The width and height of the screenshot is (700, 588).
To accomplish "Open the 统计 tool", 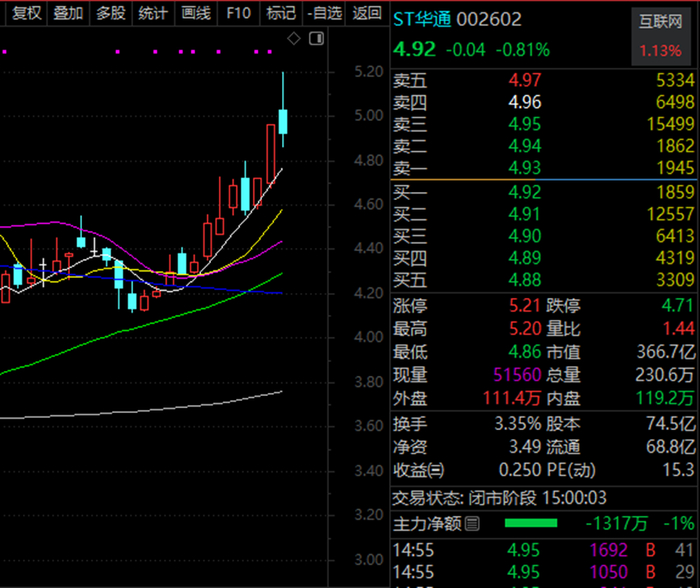I will pos(153,13).
